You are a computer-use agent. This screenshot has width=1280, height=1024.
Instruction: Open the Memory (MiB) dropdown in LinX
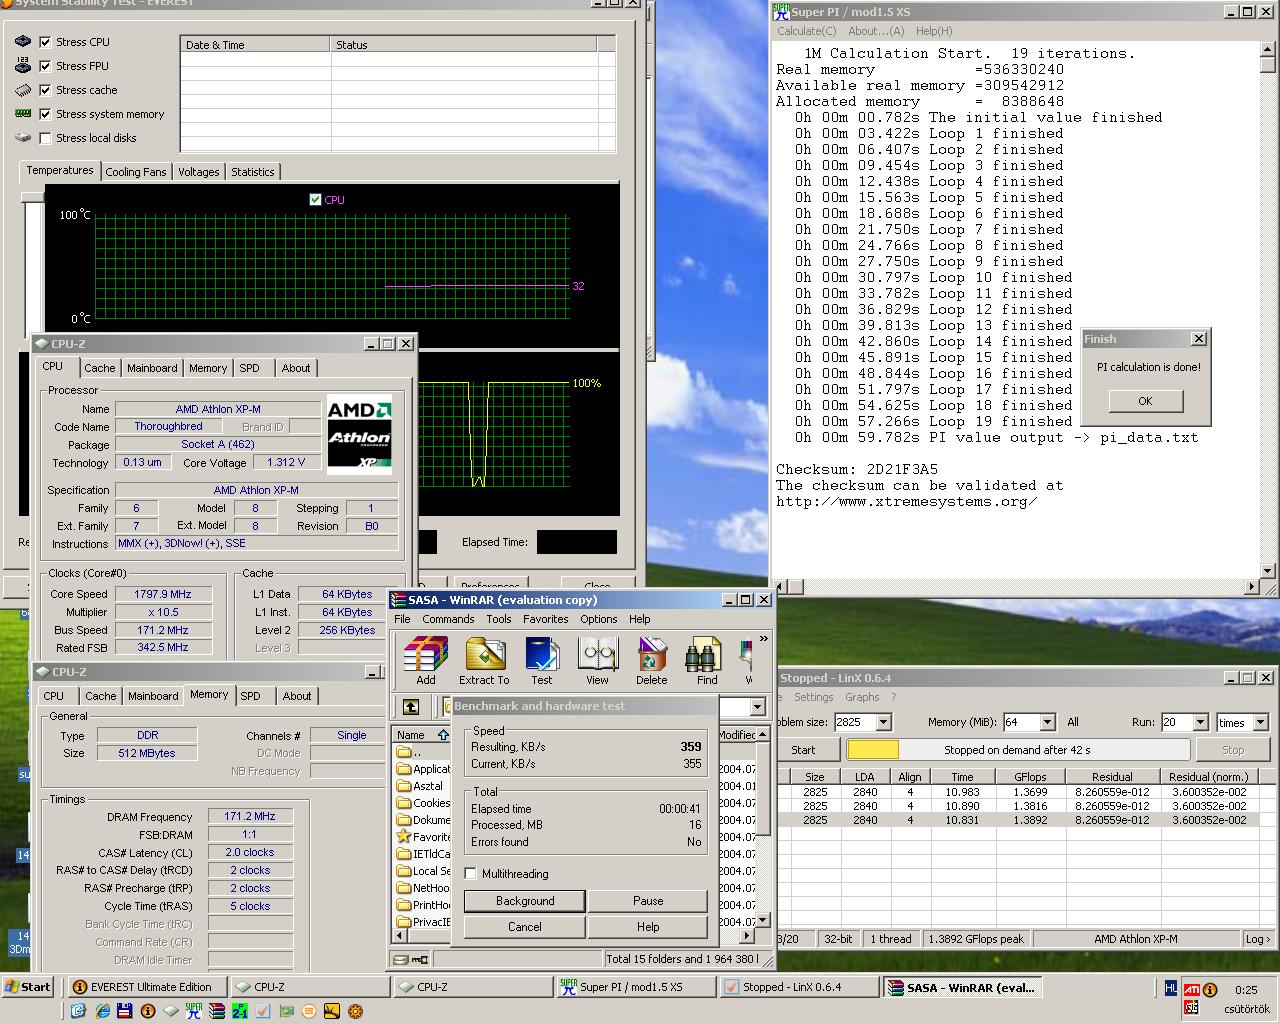1047,722
